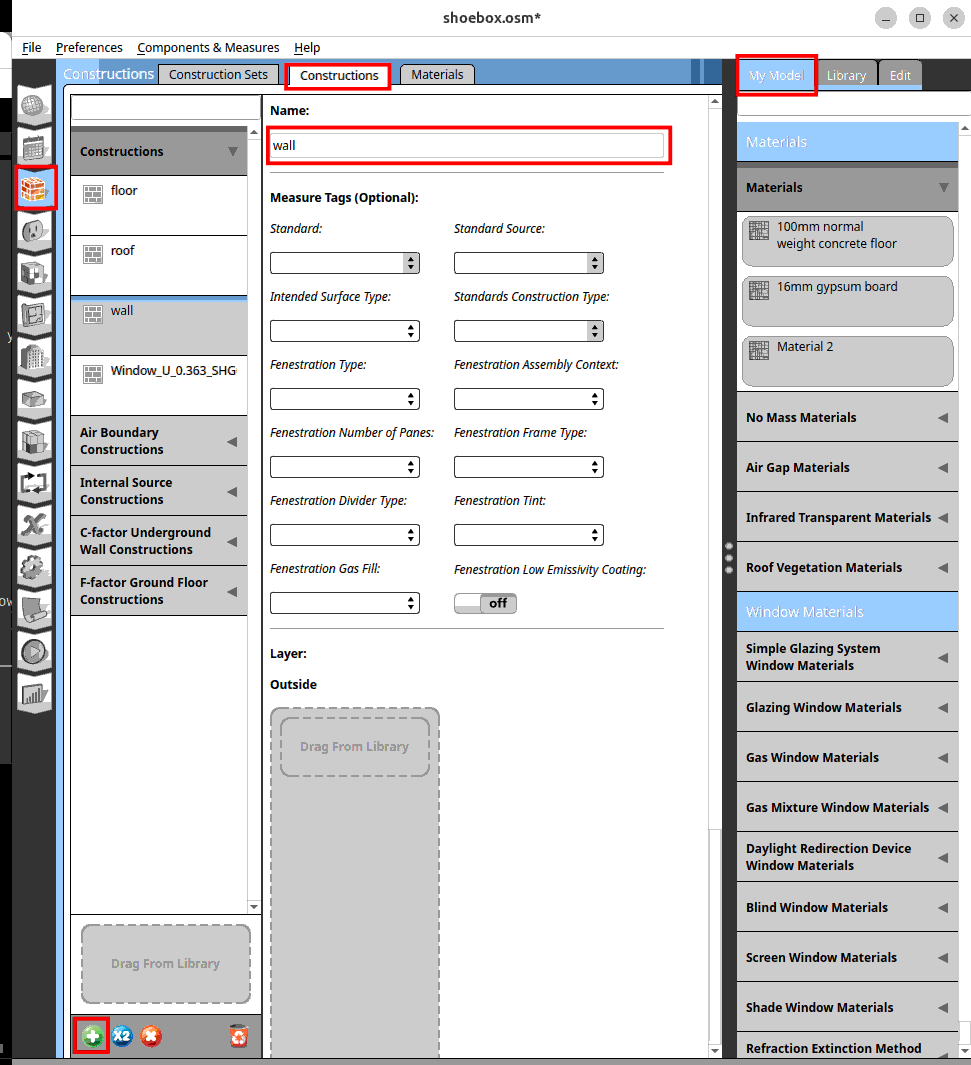The height and width of the screenshot is (1065, 971).
Task: Open the Intended Surface Type dropdown
Action: click(344, 331)
